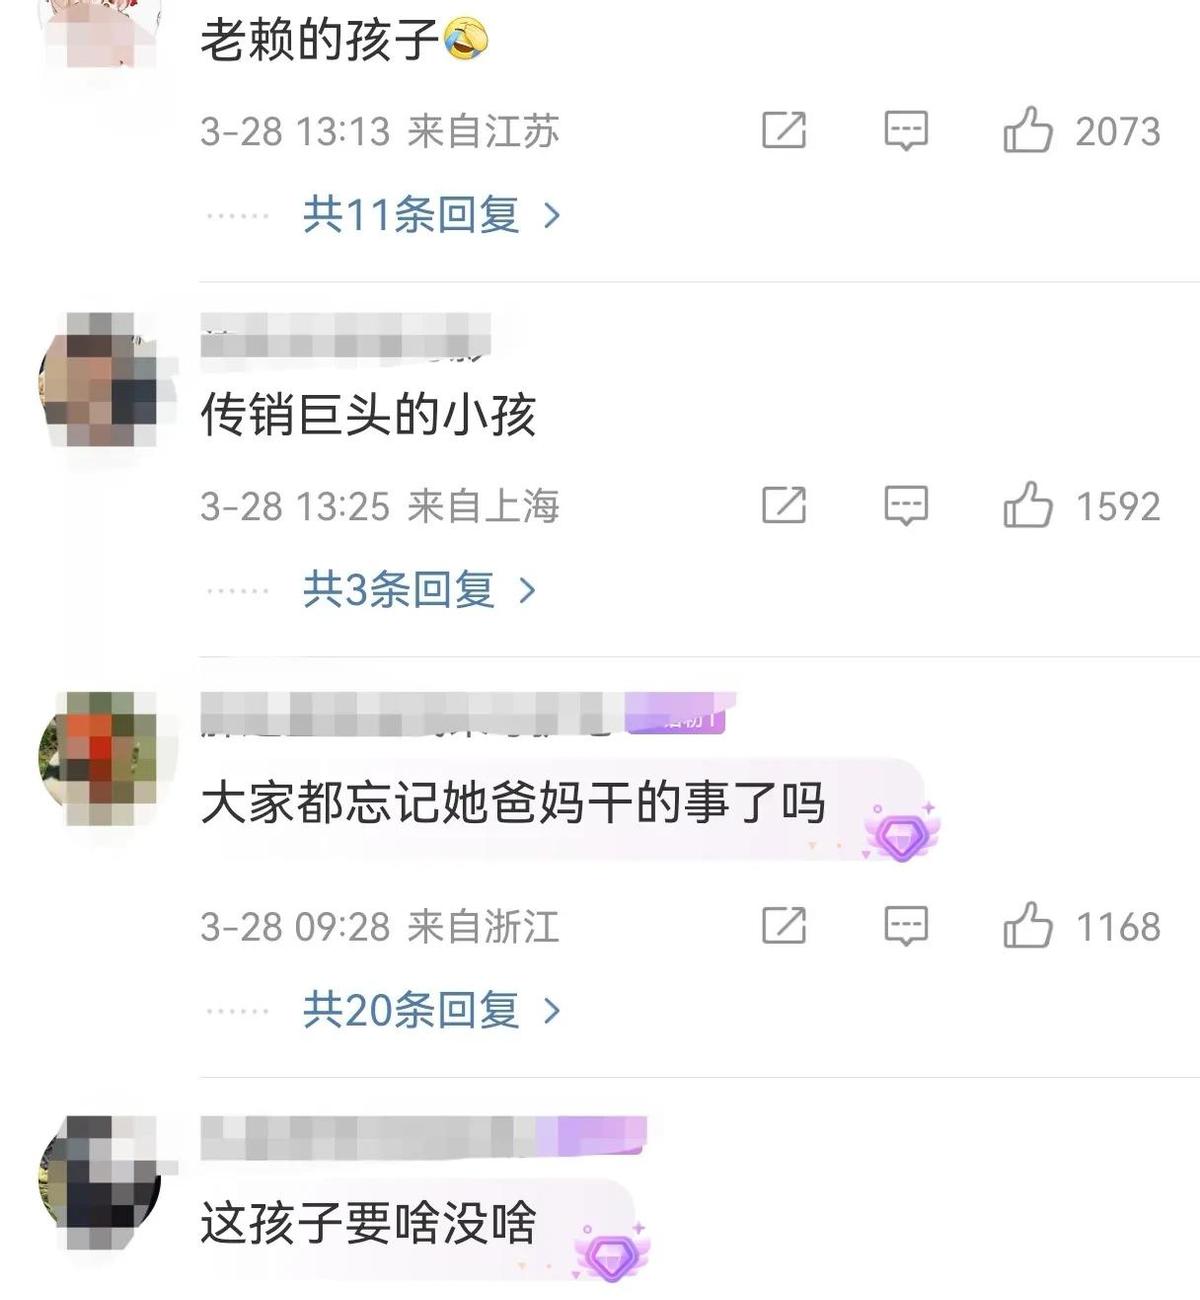Image resolution: width=1200 pixels, height=1300 pixels.
Task: Tap the diamond badge beside 这孩子要啥没啥
Action: pos(612,1252)
